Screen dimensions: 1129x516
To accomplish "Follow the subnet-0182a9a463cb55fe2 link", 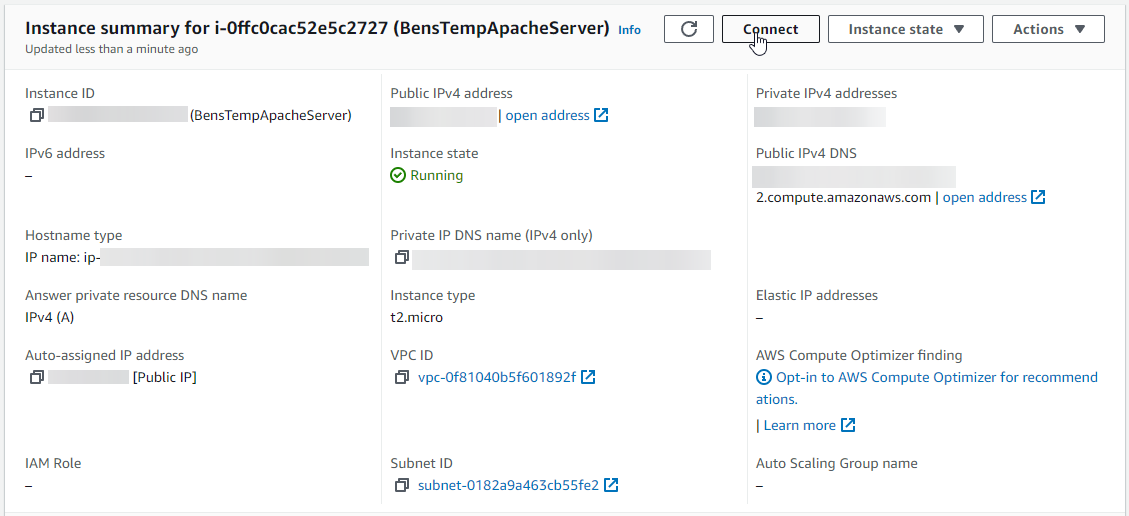I will 508,485.
